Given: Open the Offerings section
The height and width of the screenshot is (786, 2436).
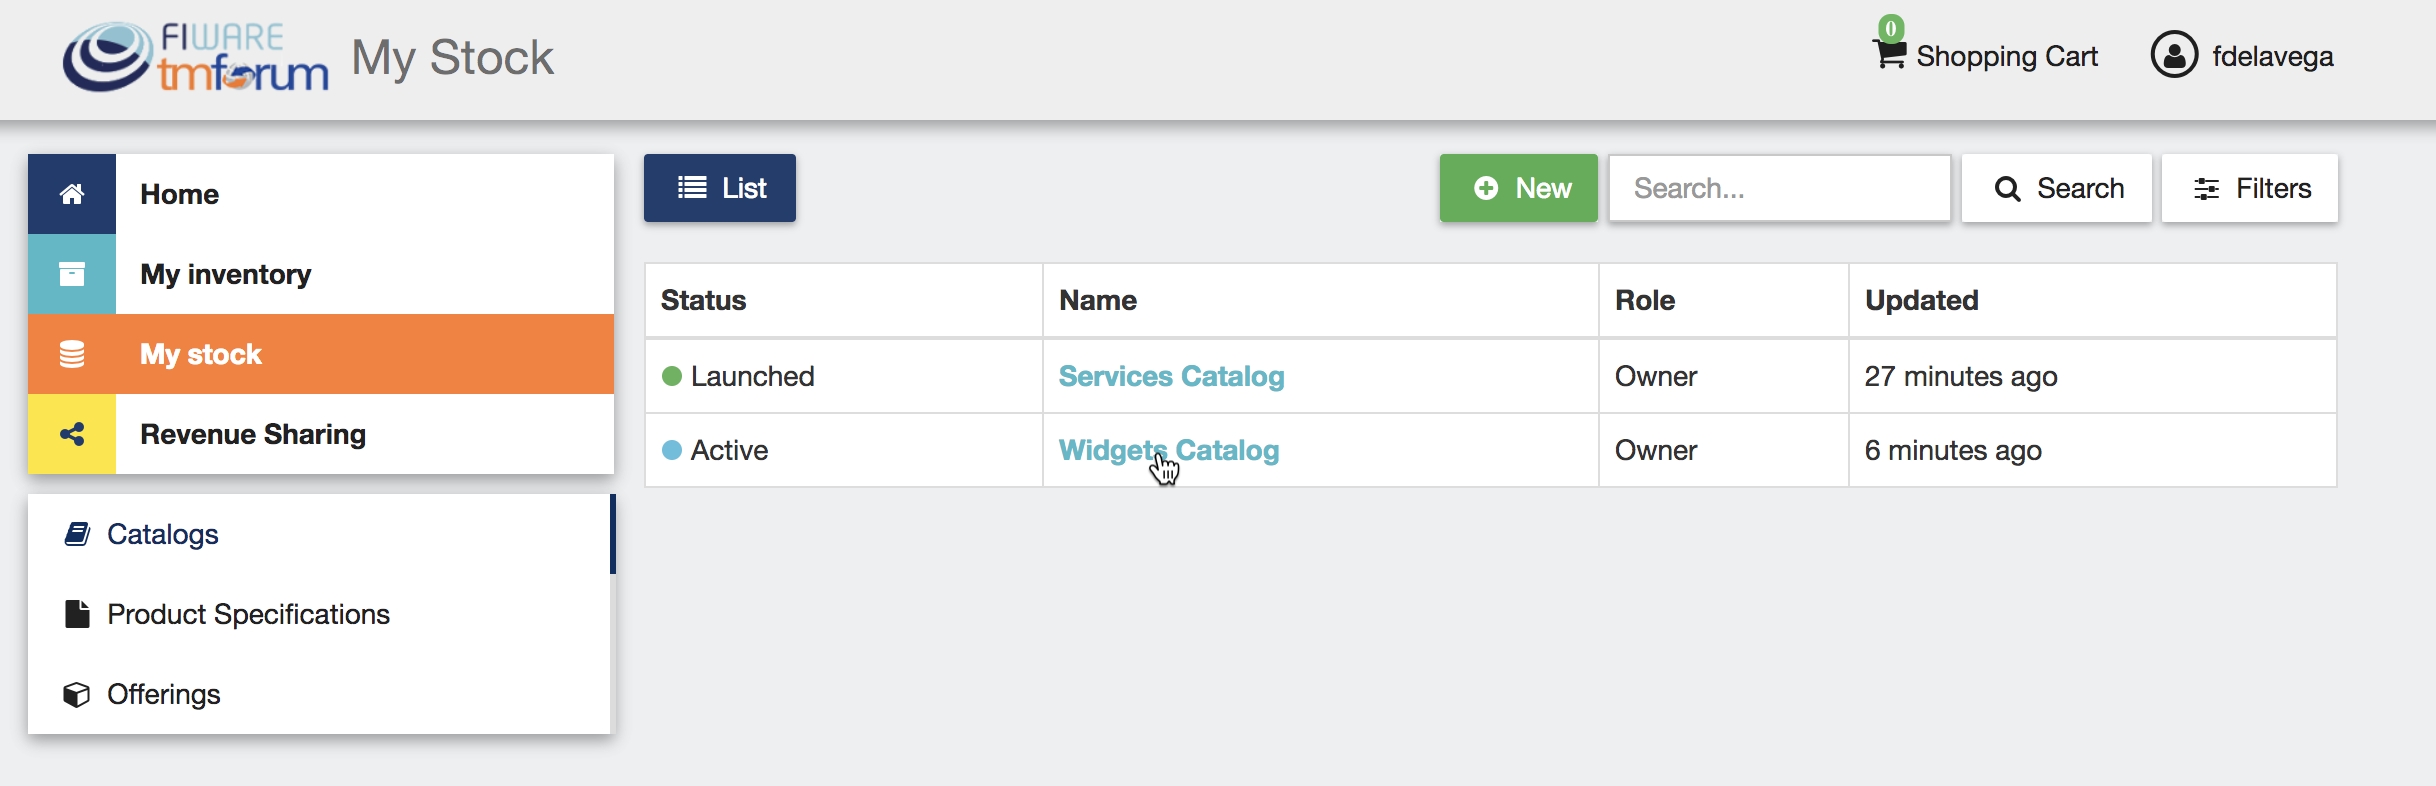Looking at the screenshot, I should 164,694.
